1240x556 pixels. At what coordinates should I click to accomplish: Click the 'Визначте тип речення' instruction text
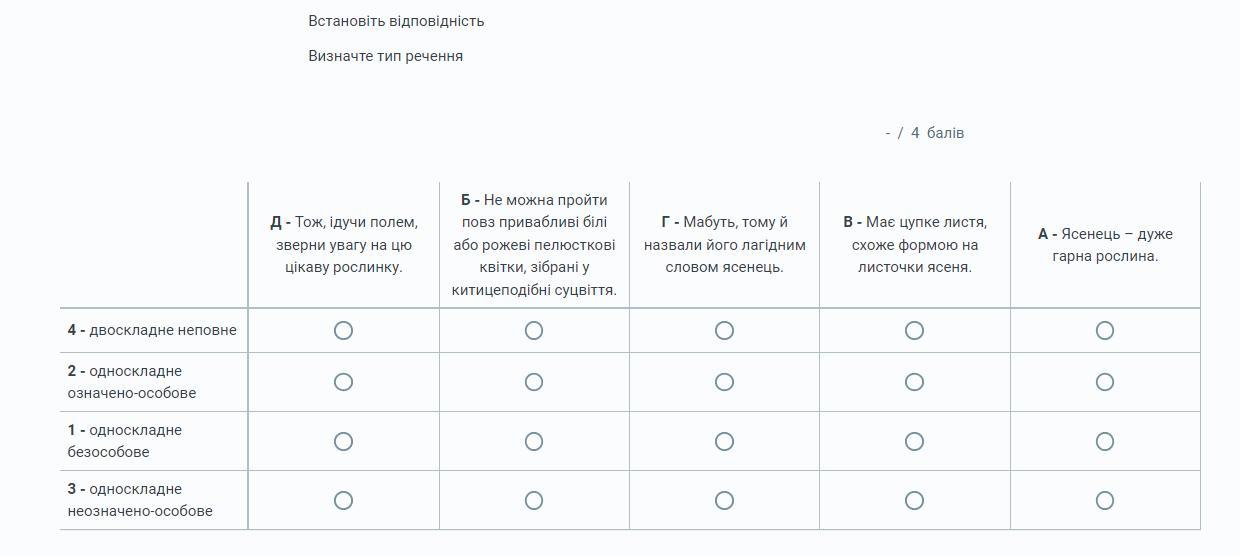[x=385, y=56]
